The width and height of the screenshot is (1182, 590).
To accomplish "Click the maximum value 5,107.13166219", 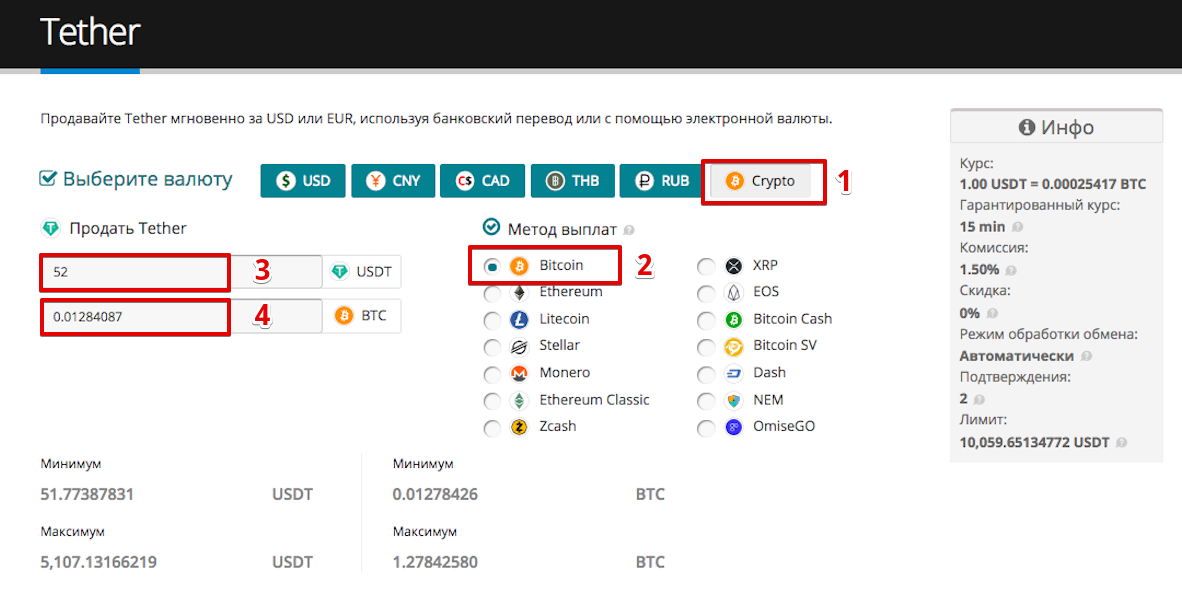I will [99, 562].
